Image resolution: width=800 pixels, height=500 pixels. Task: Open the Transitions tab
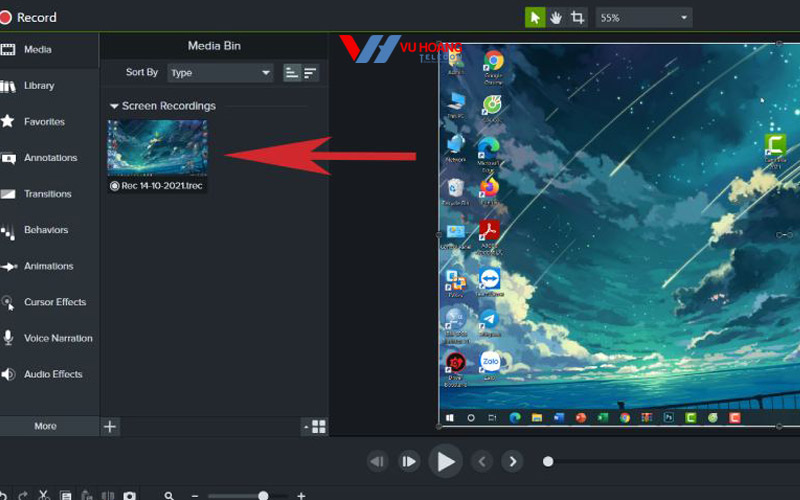click(x=49, y=194)
